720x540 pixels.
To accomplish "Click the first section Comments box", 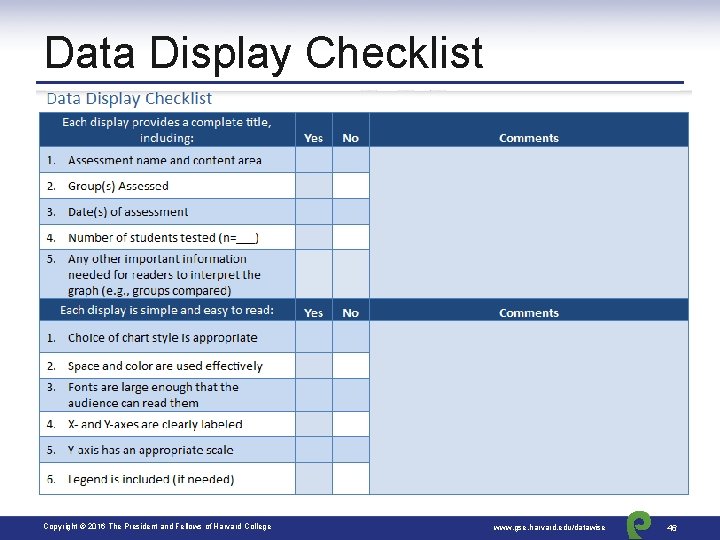I will pos(529,223).
